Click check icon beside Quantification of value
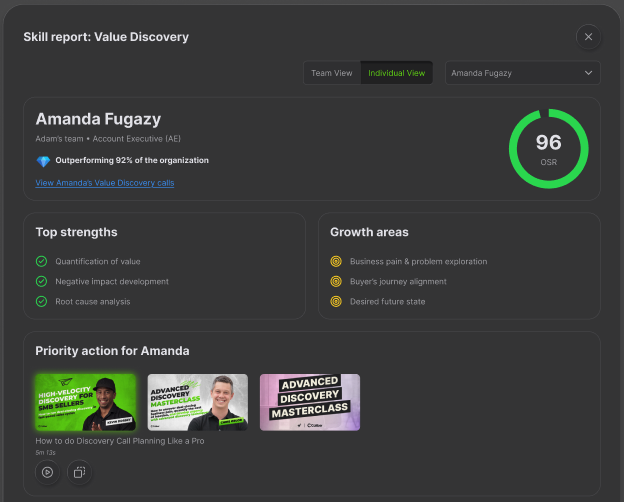Image resolution: width=624 pixels, height=502 pixels. point(41,262)
